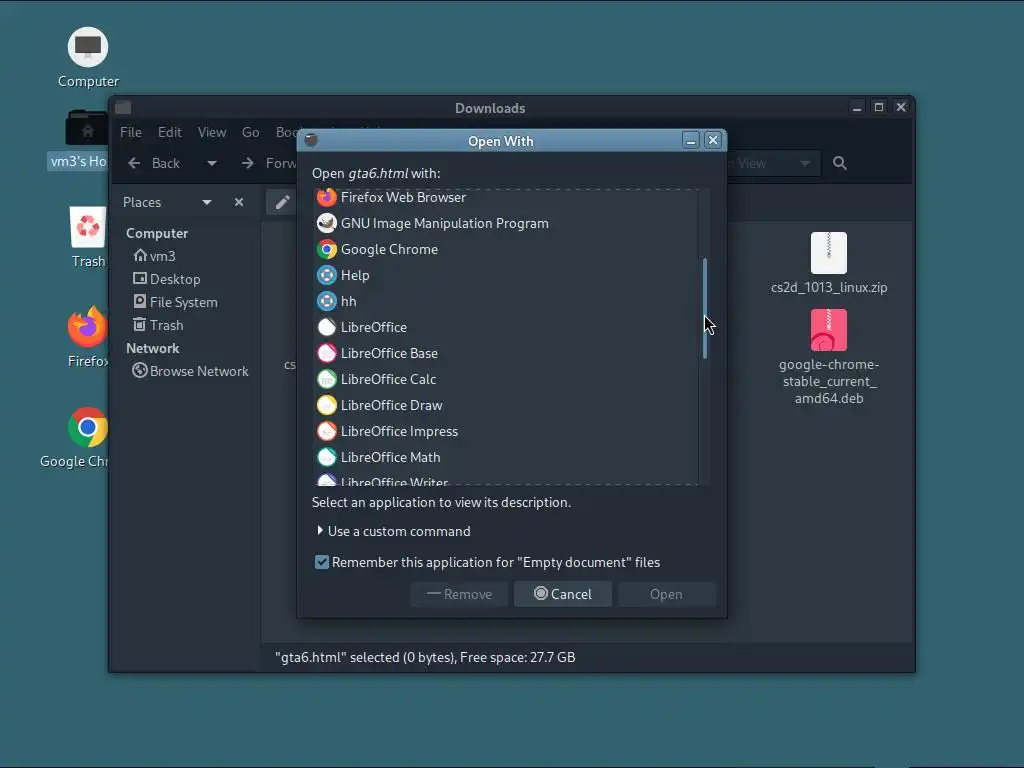Select the google-chrome-stable deb package icon

tap(829, 330)
